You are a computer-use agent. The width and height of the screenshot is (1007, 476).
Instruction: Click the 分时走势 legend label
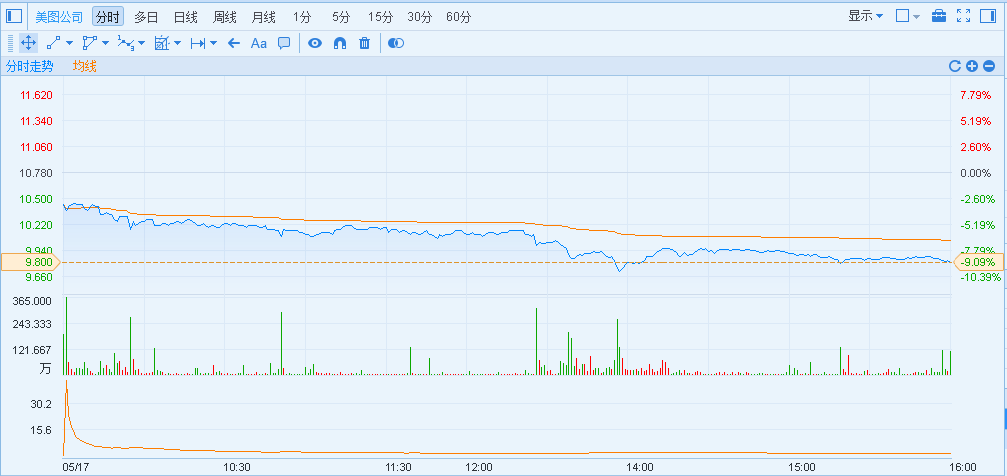(x=30, y=66)
